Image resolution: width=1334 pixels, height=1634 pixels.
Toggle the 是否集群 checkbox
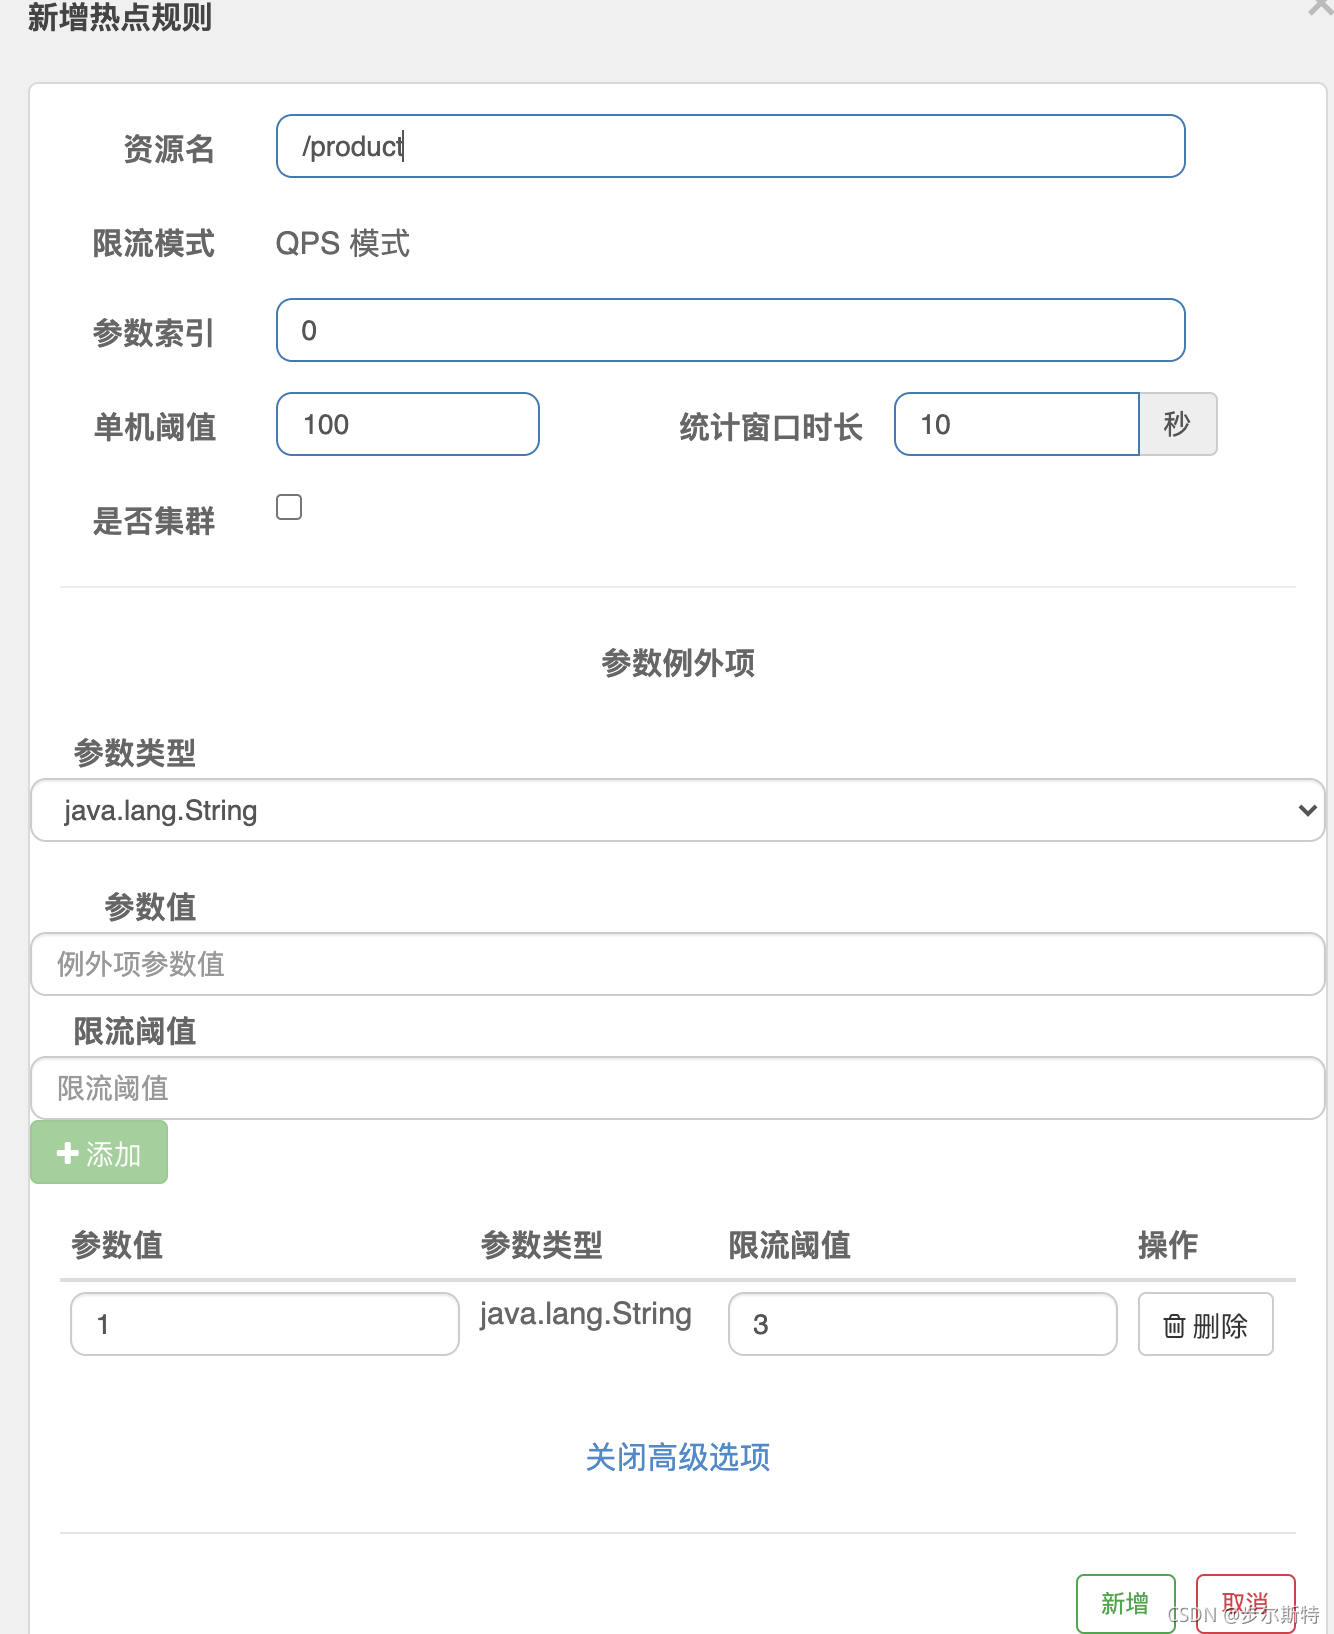pos(289,508)
